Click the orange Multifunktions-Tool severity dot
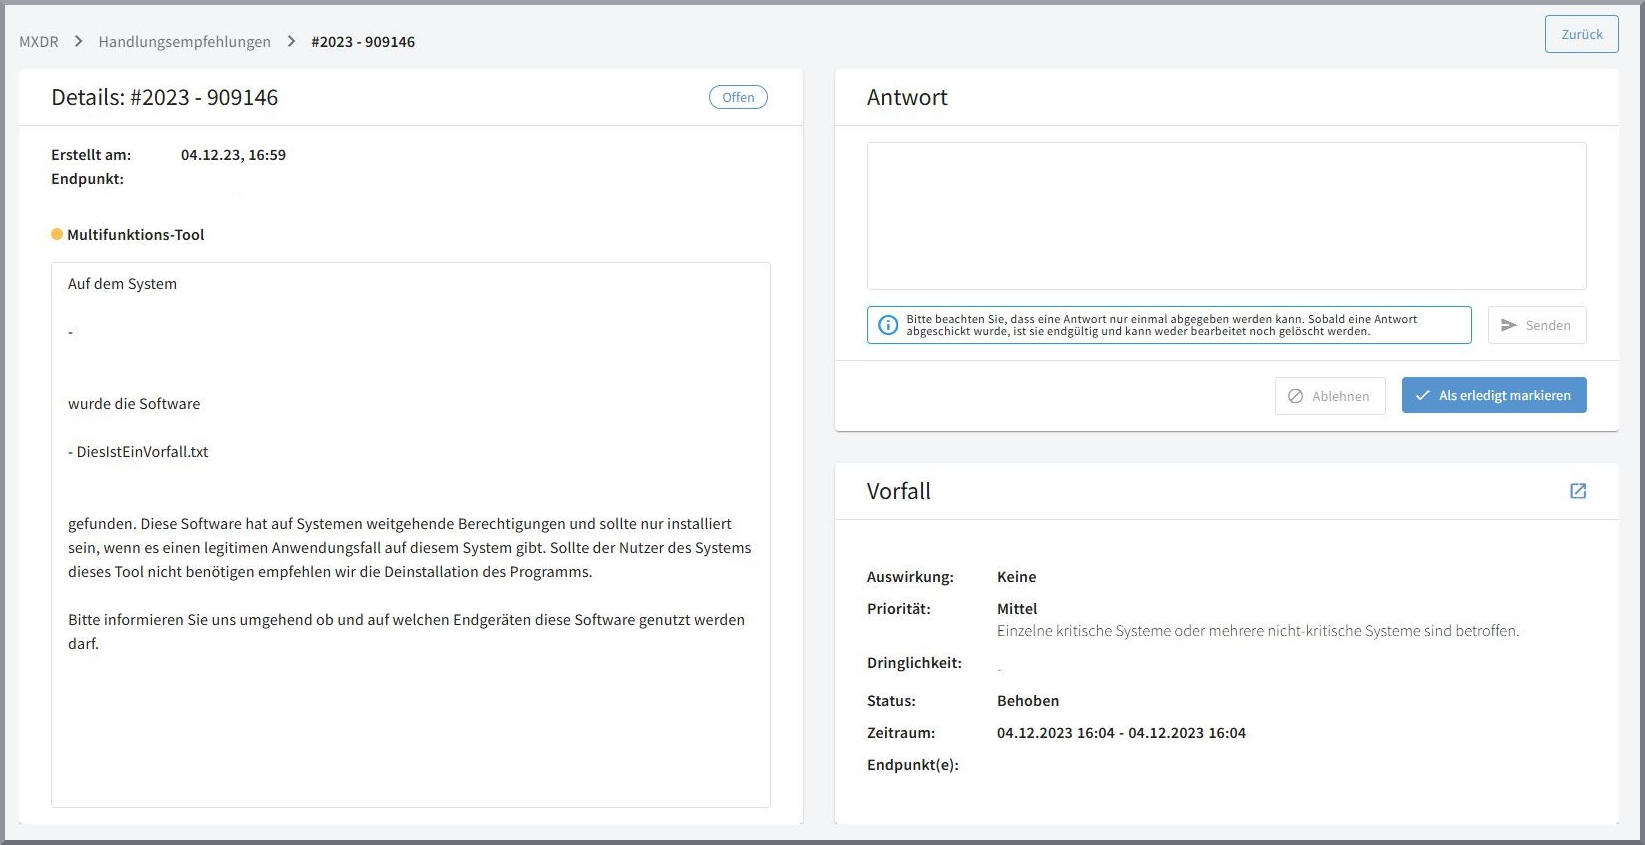The image size is (1645, 845). point(57,234)
